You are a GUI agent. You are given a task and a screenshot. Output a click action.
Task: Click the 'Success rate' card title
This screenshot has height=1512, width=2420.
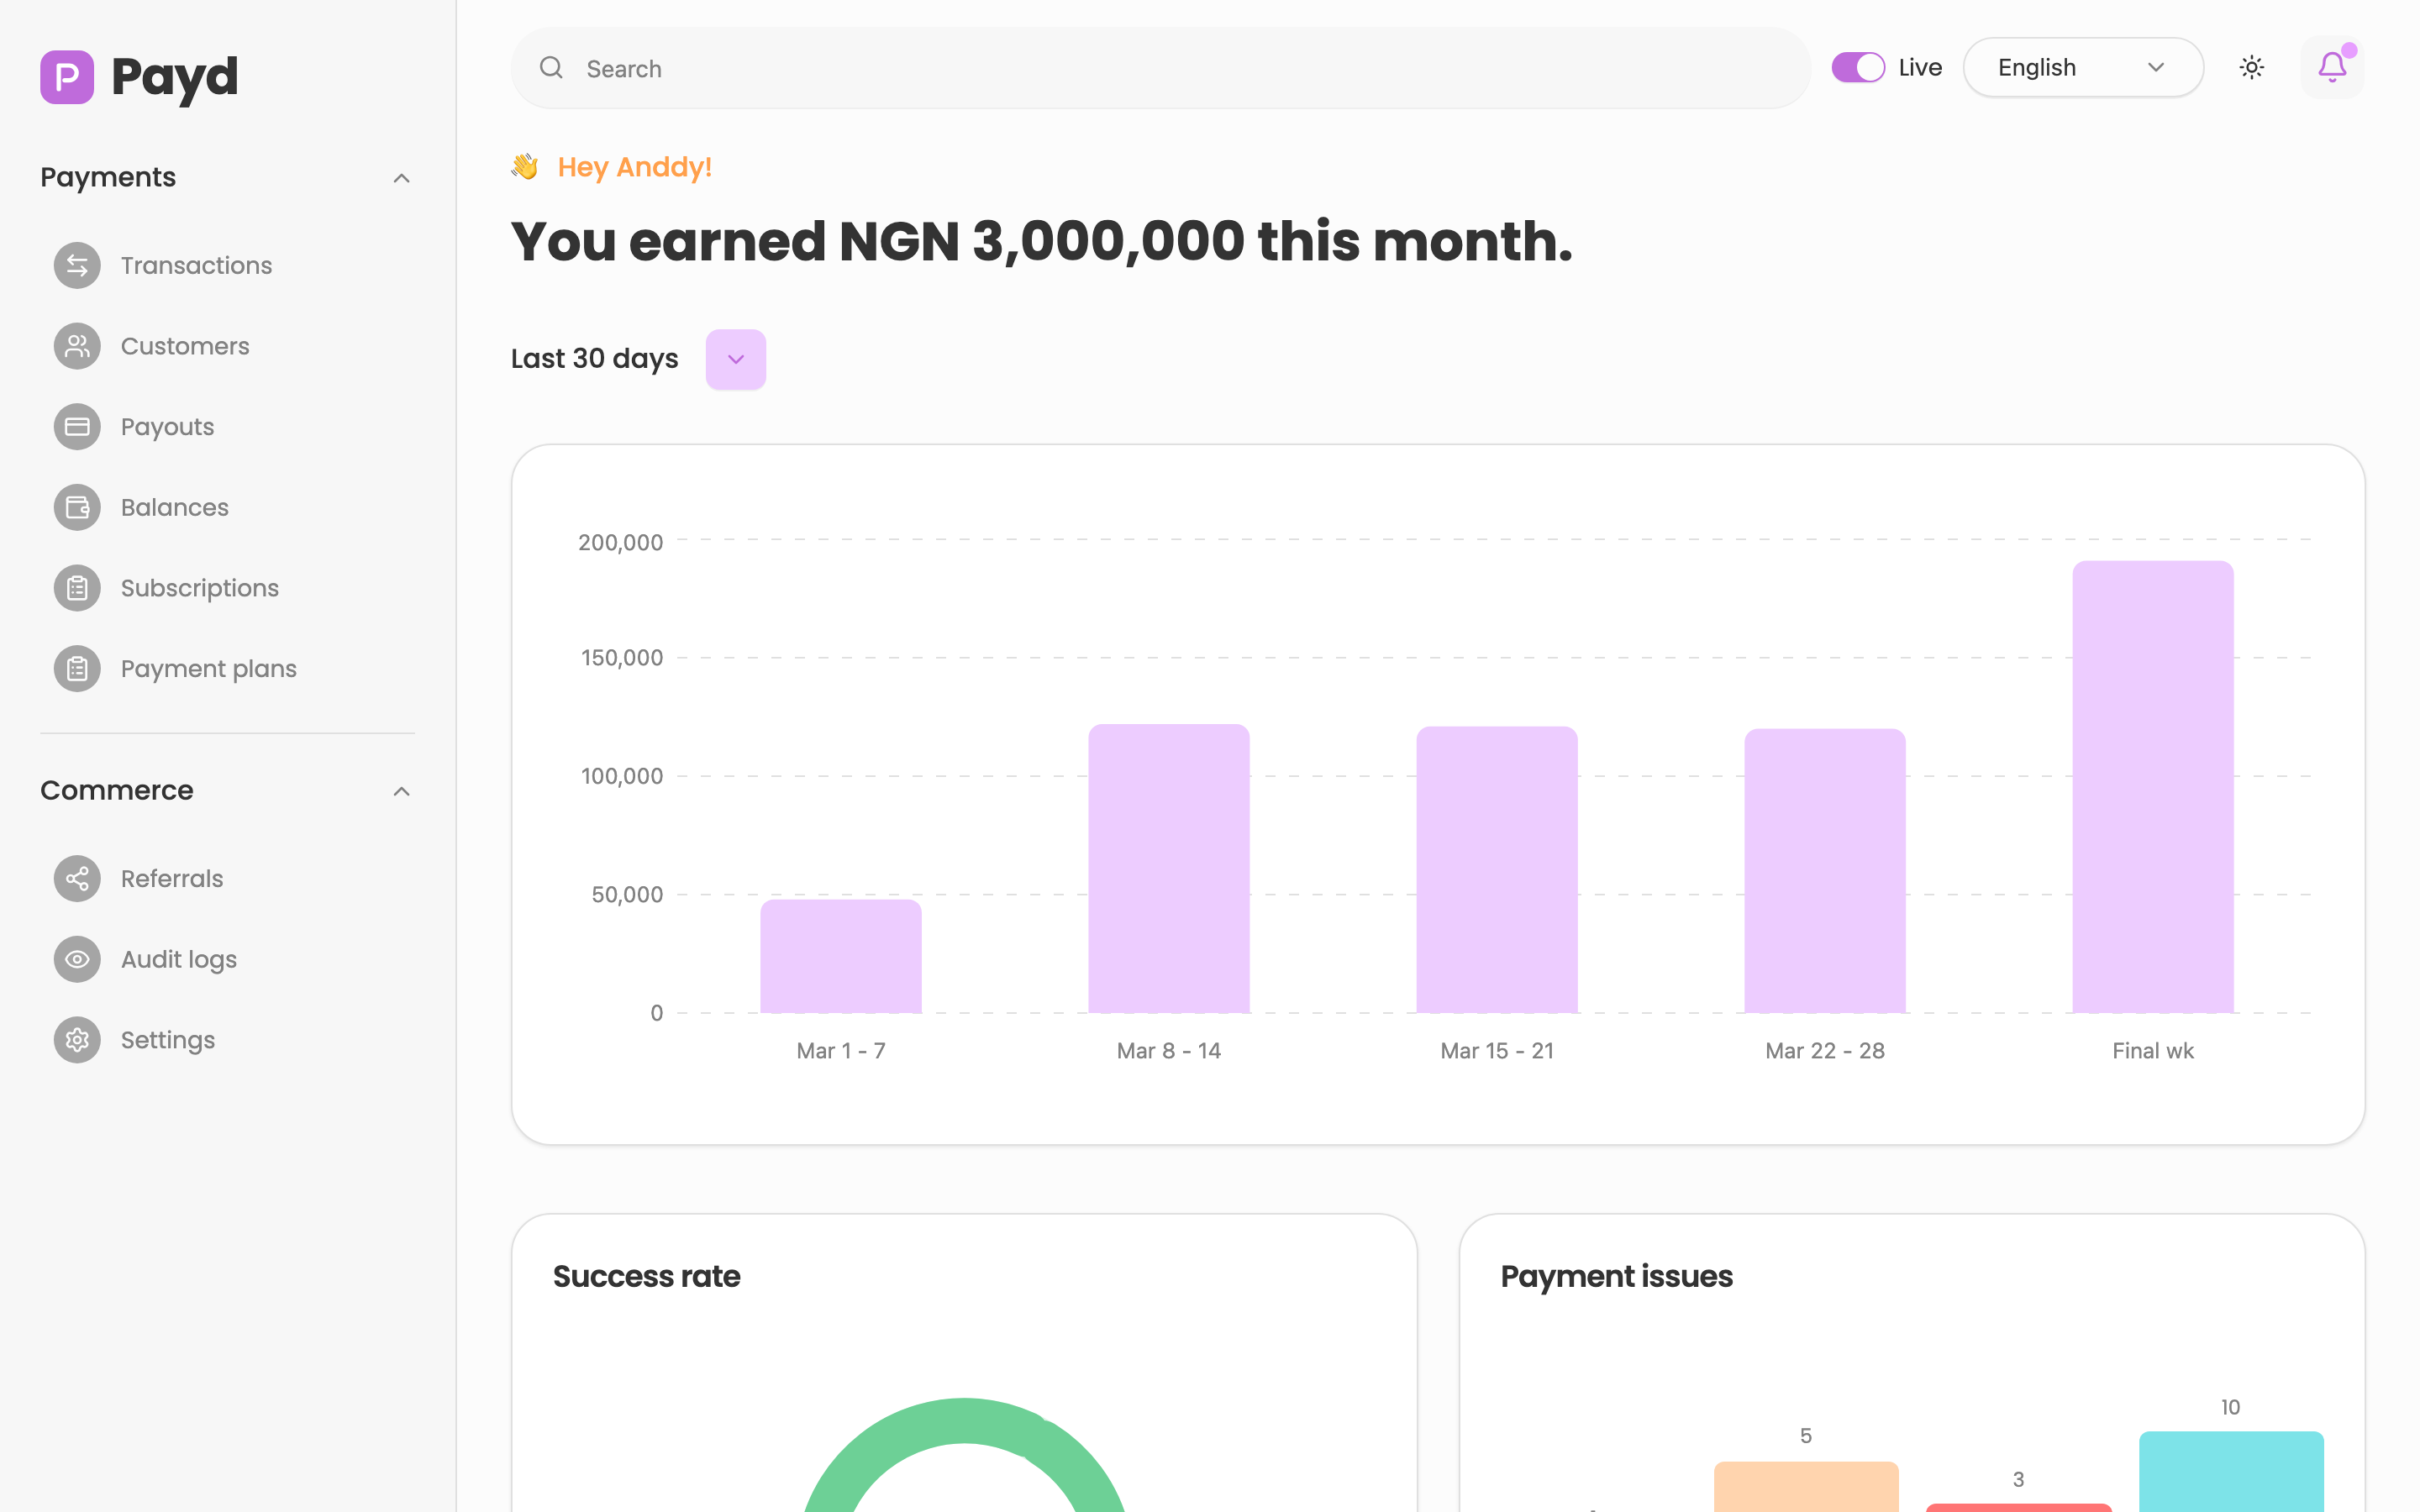[646, 1276]
